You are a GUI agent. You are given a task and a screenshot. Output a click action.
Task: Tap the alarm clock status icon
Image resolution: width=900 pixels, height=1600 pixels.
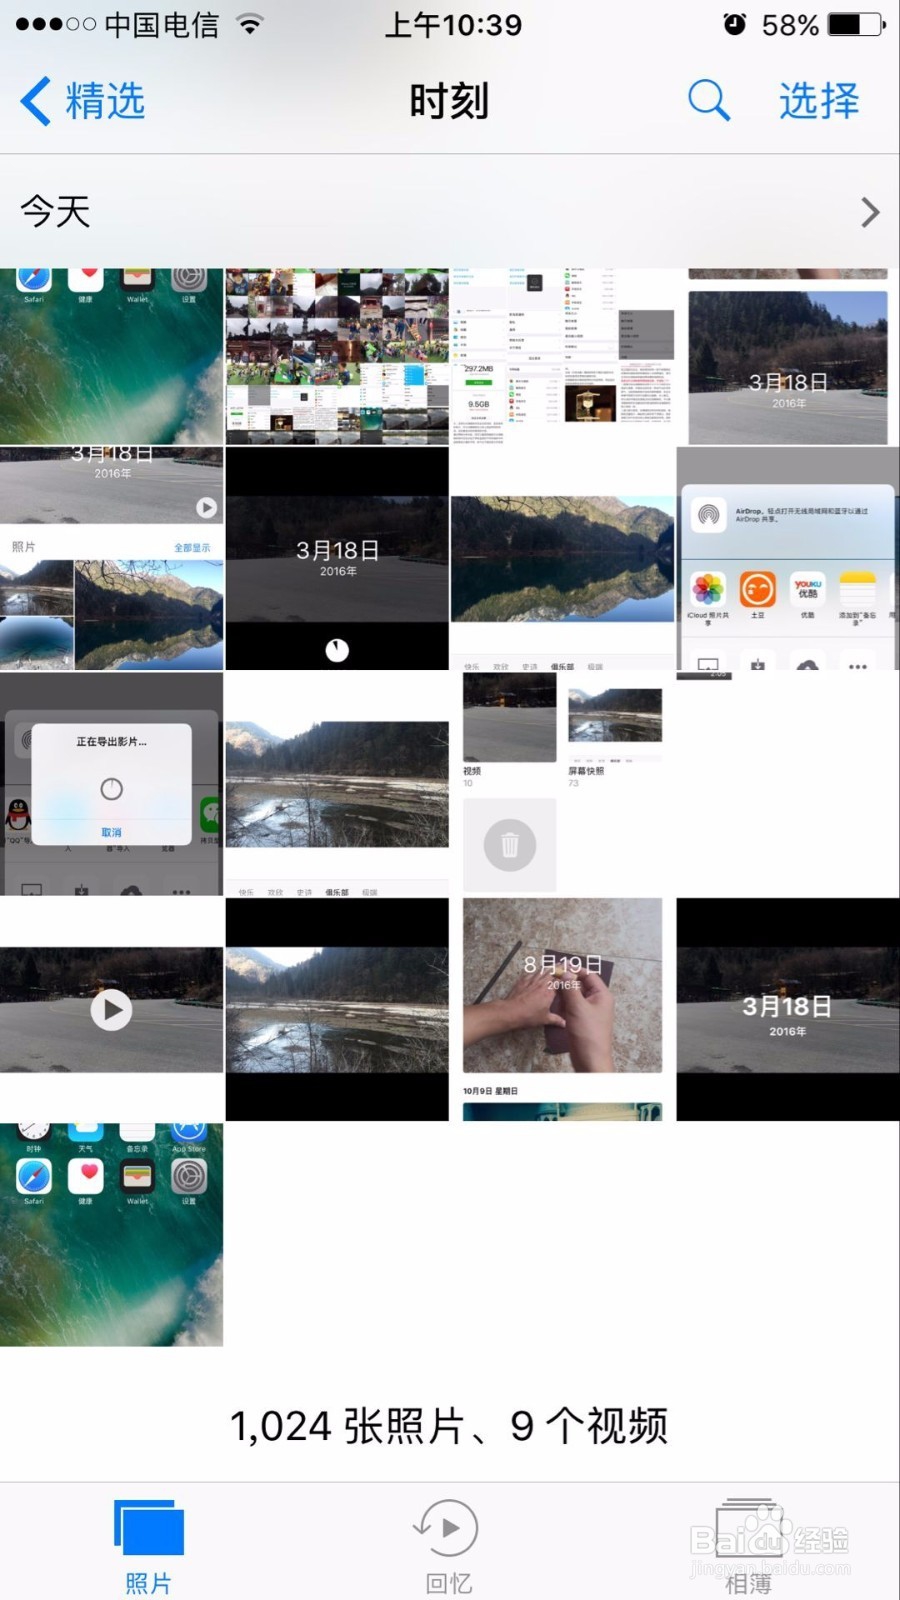click(x=735, y=24)
